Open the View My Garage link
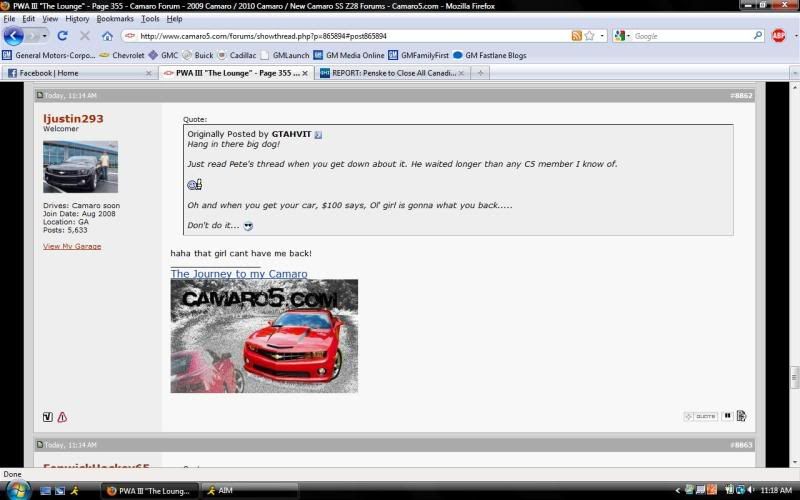This screenshot has width=800, height=500. [x=71, y=246]
